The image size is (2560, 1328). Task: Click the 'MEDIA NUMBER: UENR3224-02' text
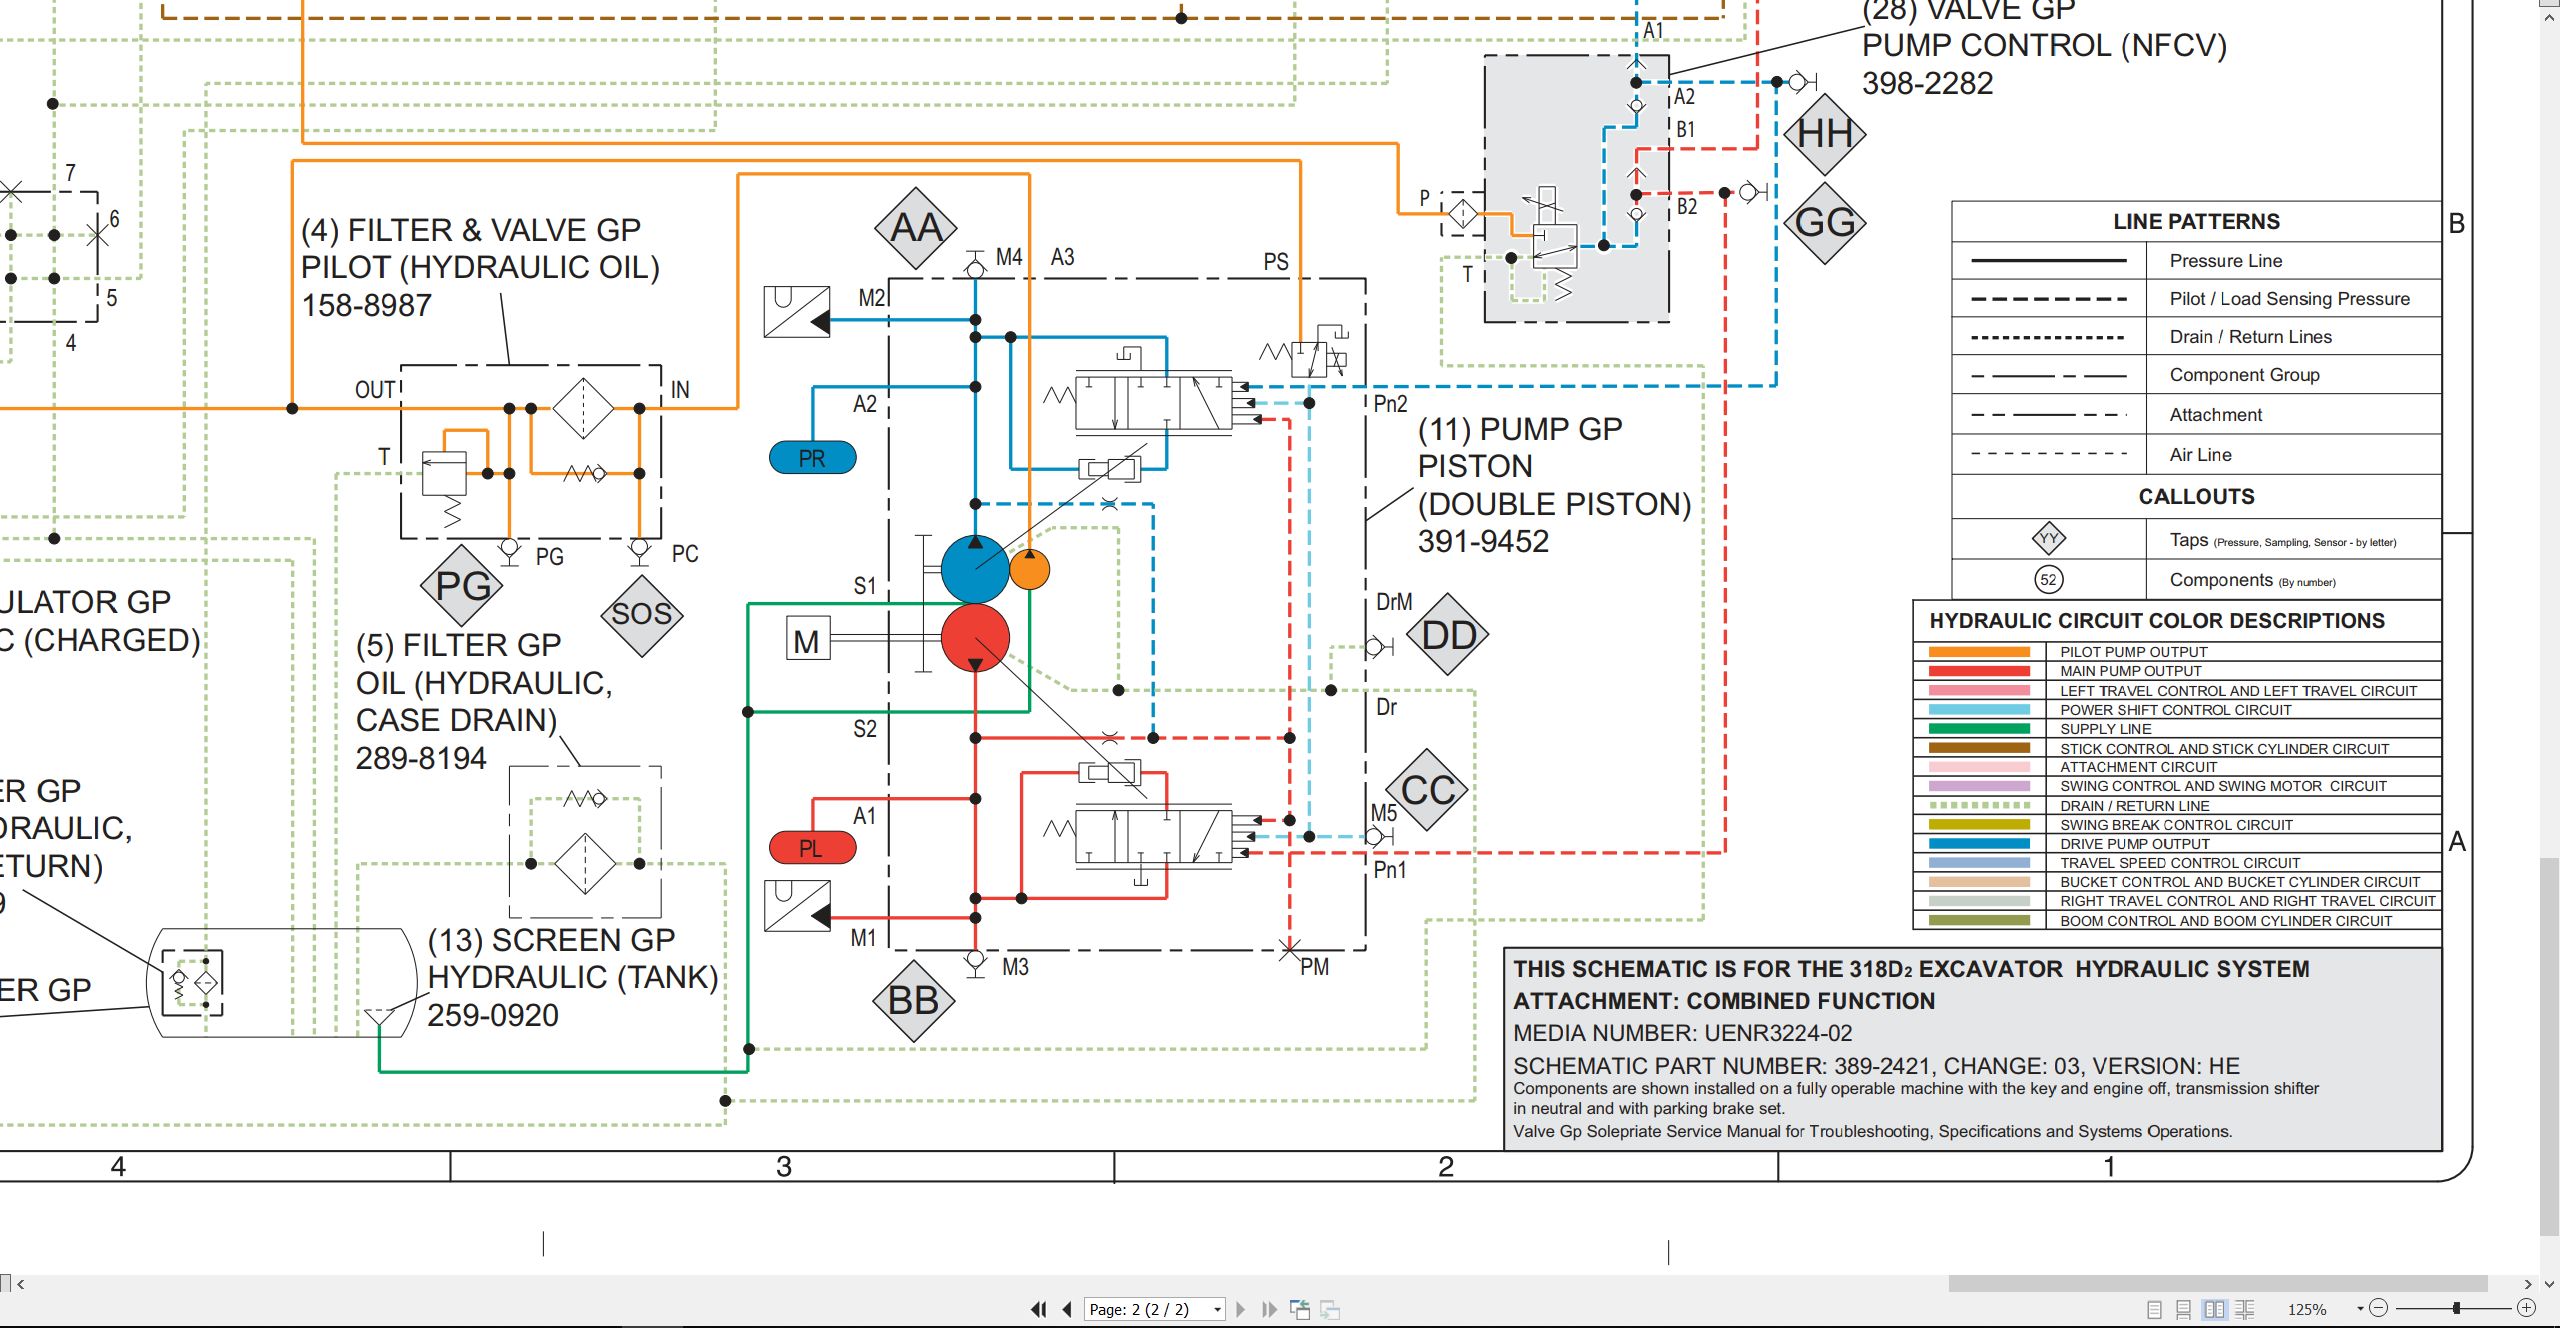tap(1682, 1033)
